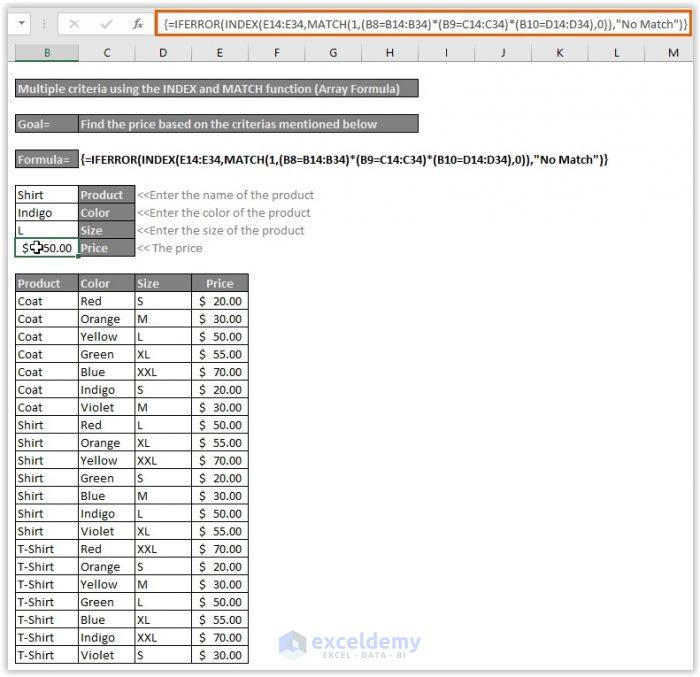Select the input cell containing 'Shirt' criteria
Screen dimensions: 700x677
[x=47, y=195]
